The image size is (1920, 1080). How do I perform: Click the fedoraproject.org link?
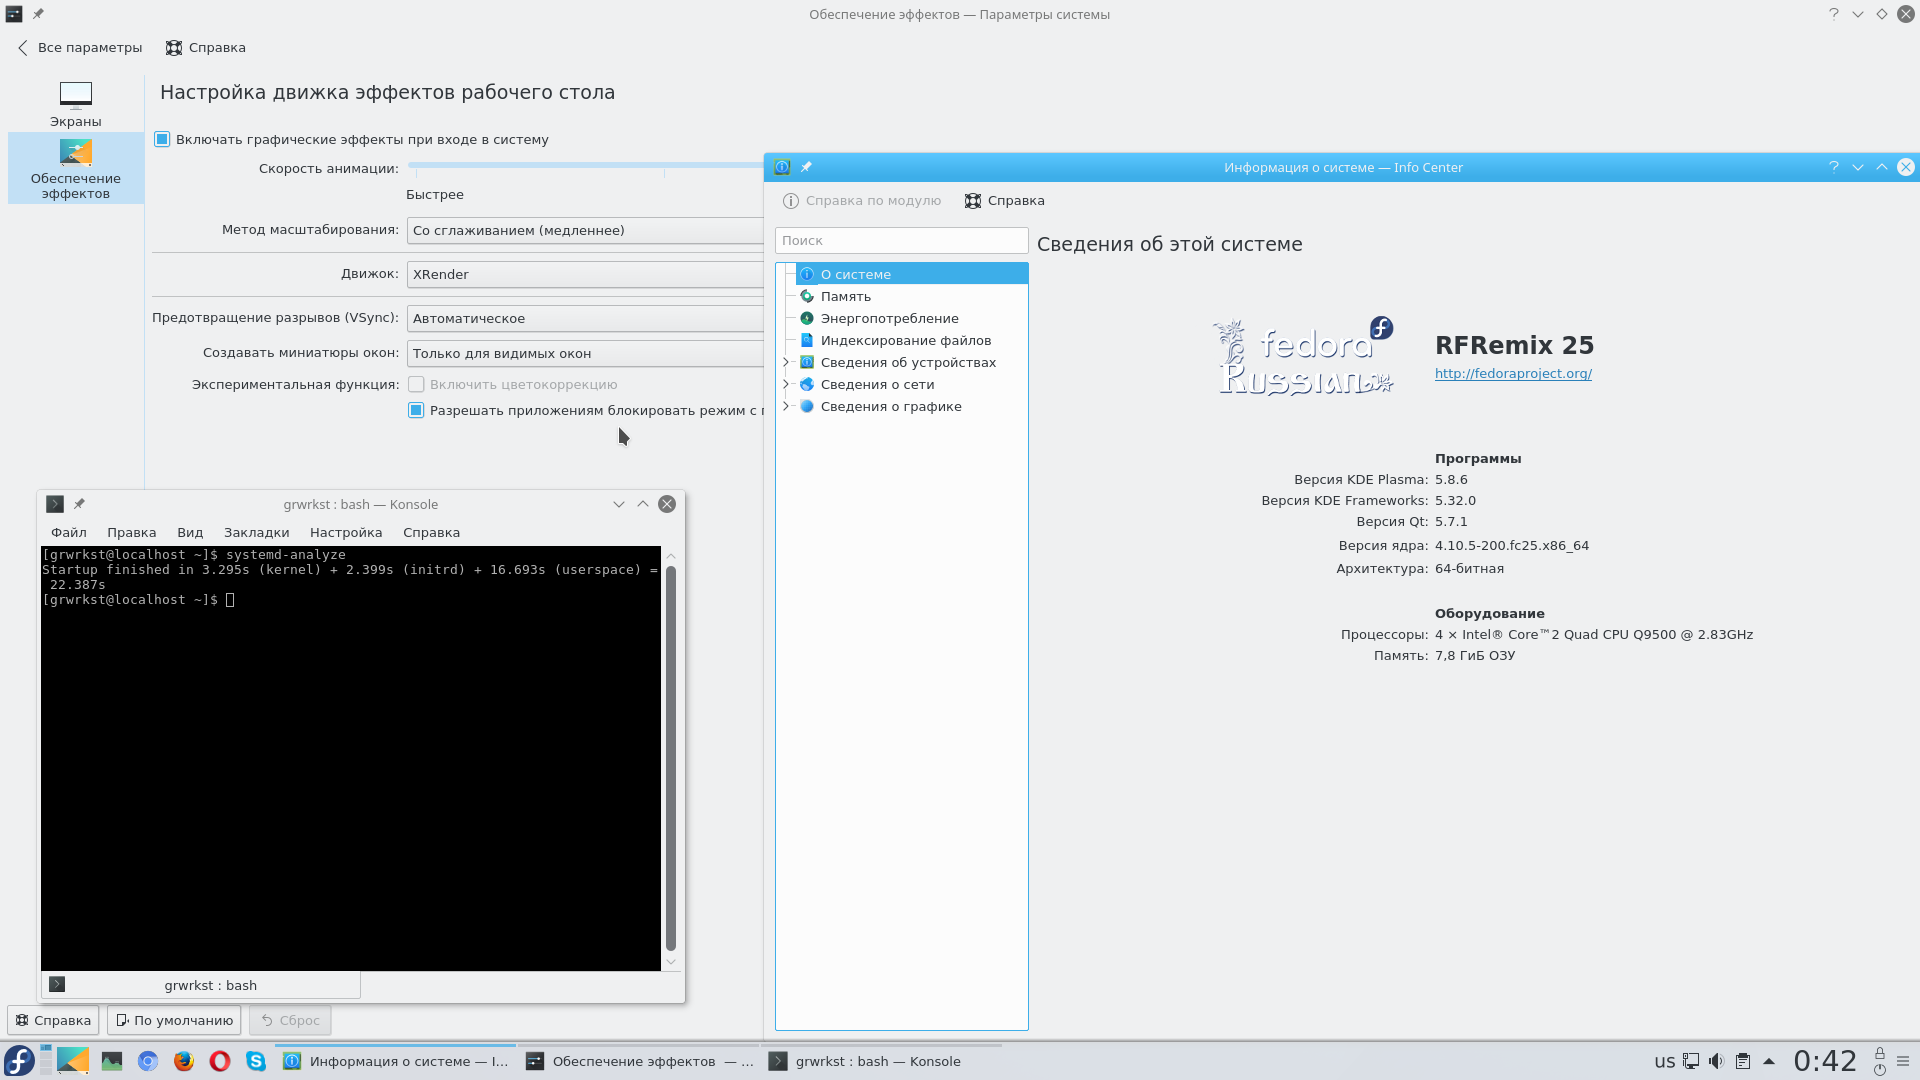1512,373
